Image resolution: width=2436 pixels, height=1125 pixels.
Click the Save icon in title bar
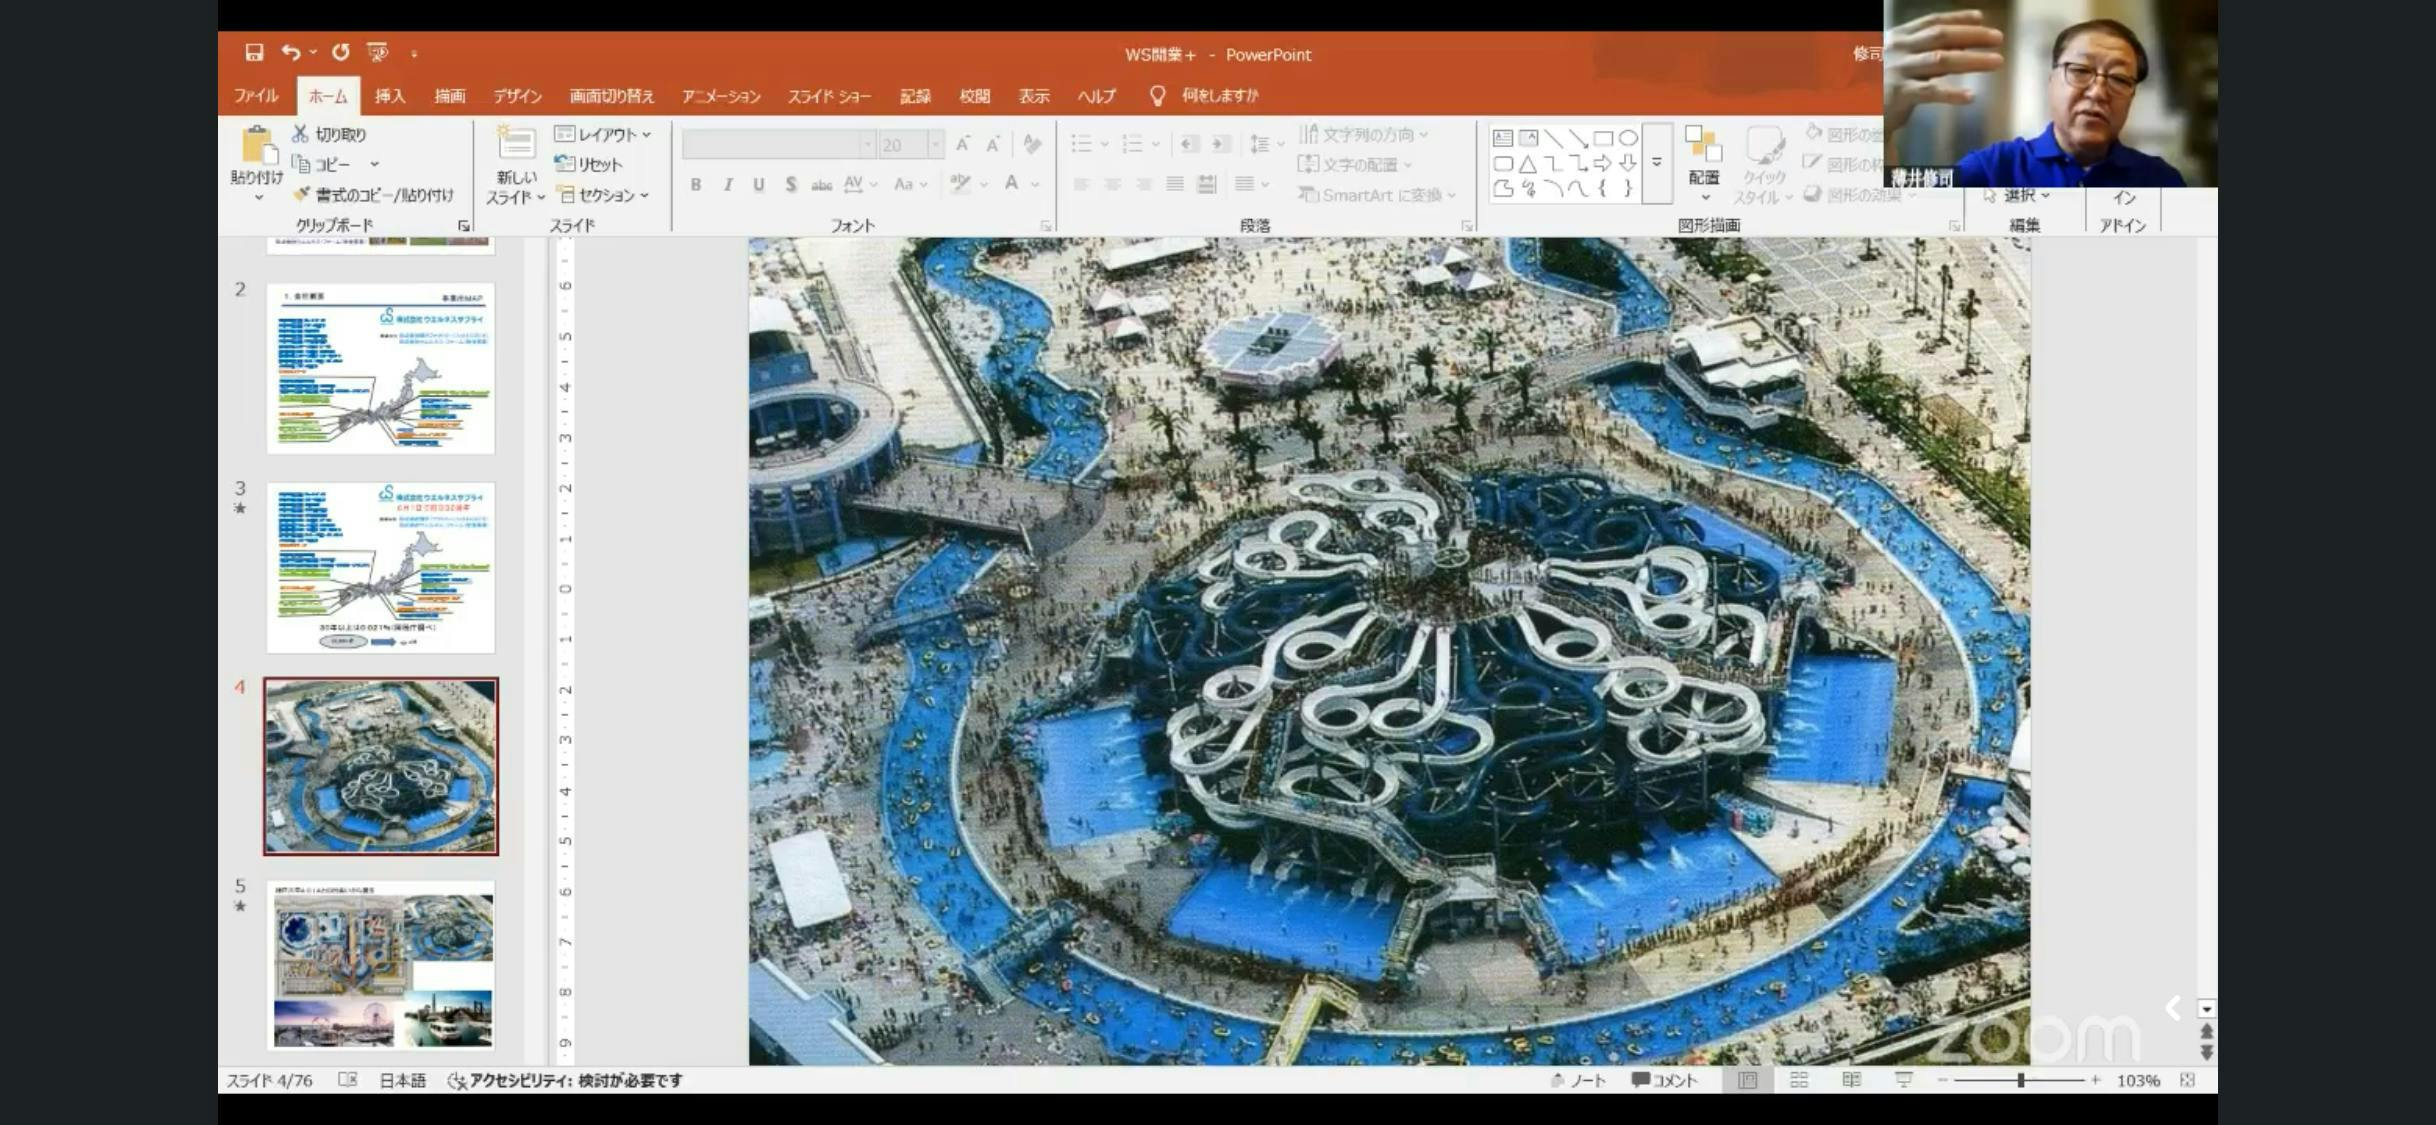(x=254, y=53)
